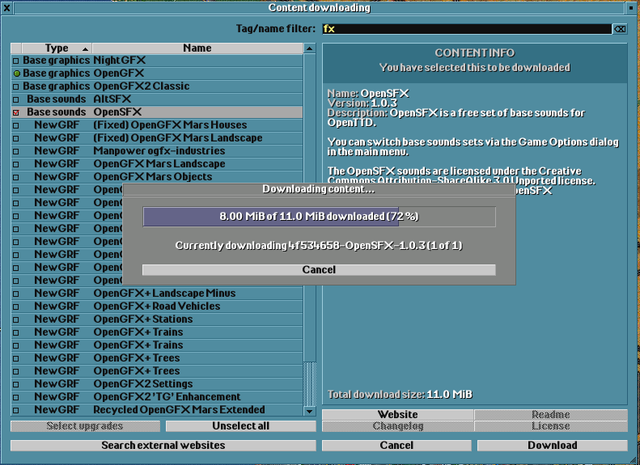Select the NightGFX base graphics row
Image resolution: width=640 pixels, height=465 pixels.
tap(157, 60)
